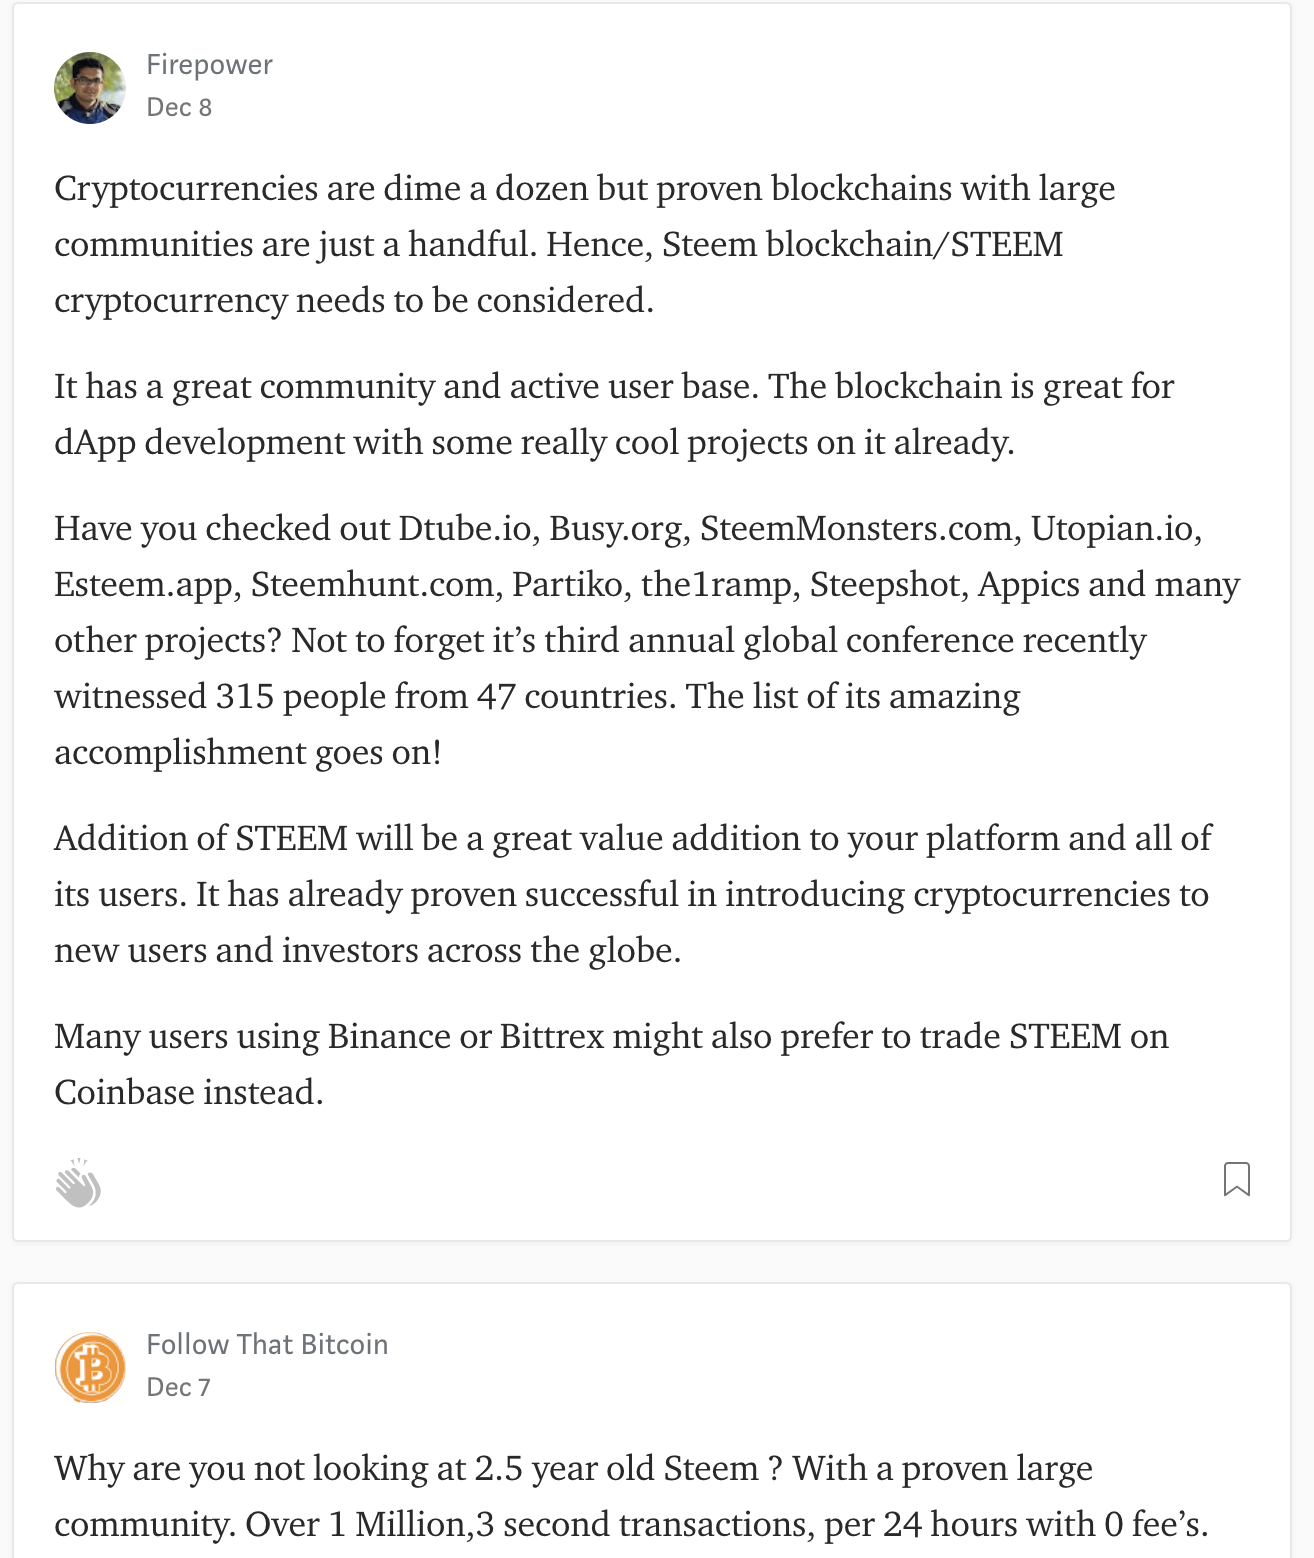Click the Dec 7 timestamp
The height and width of the screenshot is (1558, 1314).
point(178,1387)
